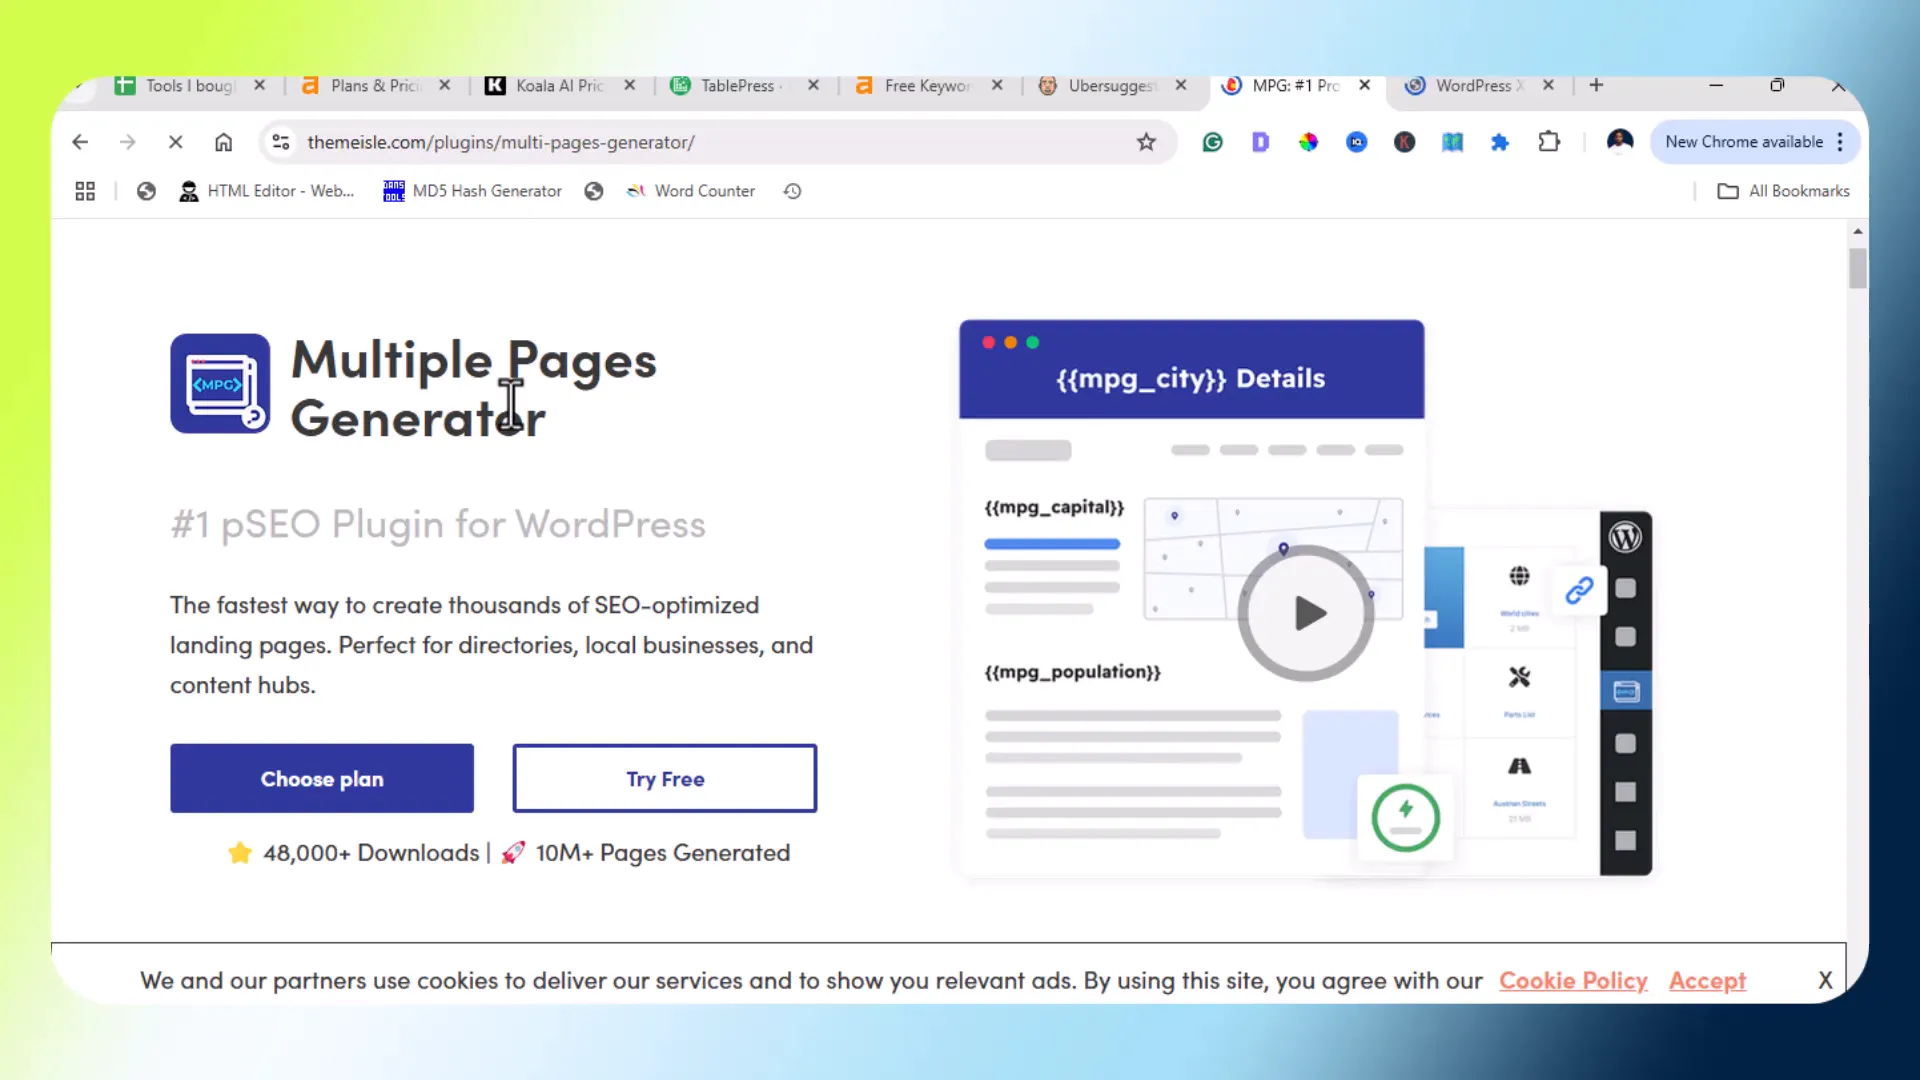Open the apps grid icon in bookmarks bar
This screenshot has height=1080, width=1920.
coord(85,191)
